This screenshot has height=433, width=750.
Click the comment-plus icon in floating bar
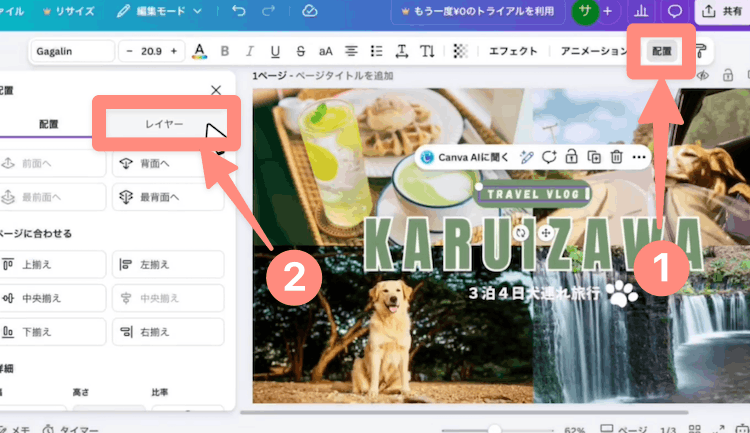(x=549, y=157)
